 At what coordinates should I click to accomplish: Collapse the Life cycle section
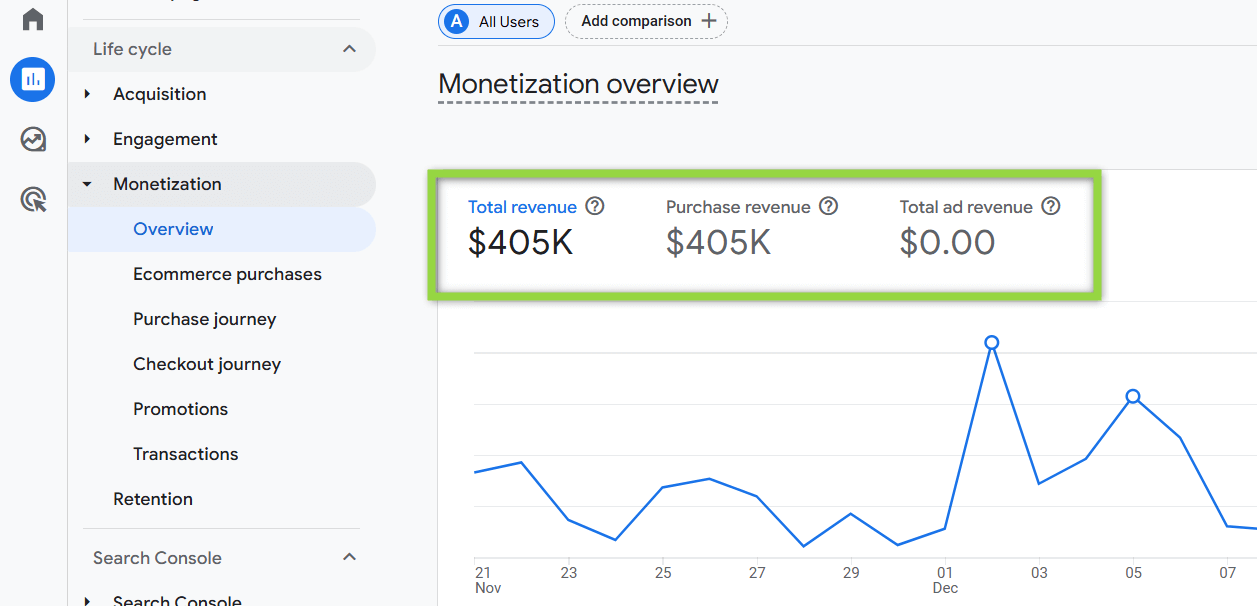coord(349,48)
